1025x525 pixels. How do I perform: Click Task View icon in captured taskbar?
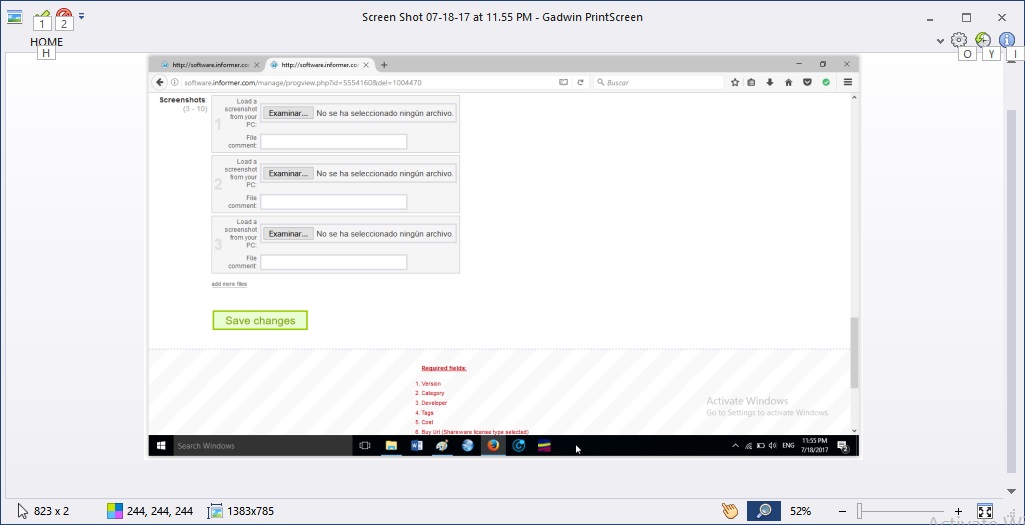coord(365,446)
